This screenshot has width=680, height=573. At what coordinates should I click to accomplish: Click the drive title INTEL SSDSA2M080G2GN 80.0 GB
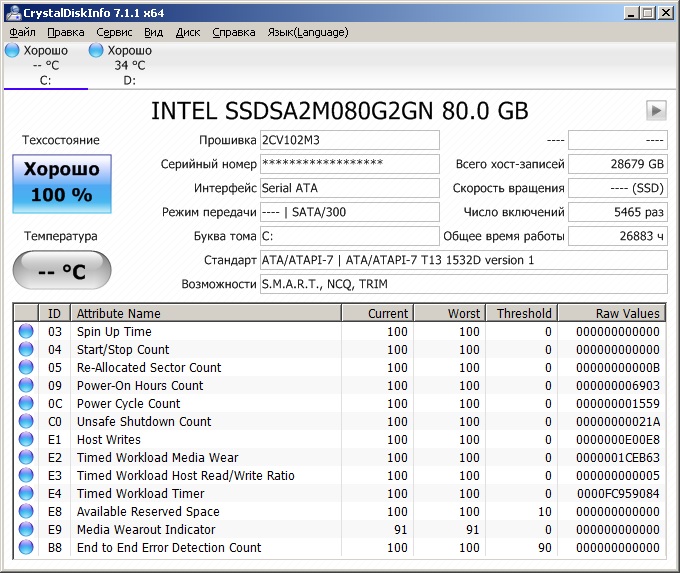coord(340,111)
